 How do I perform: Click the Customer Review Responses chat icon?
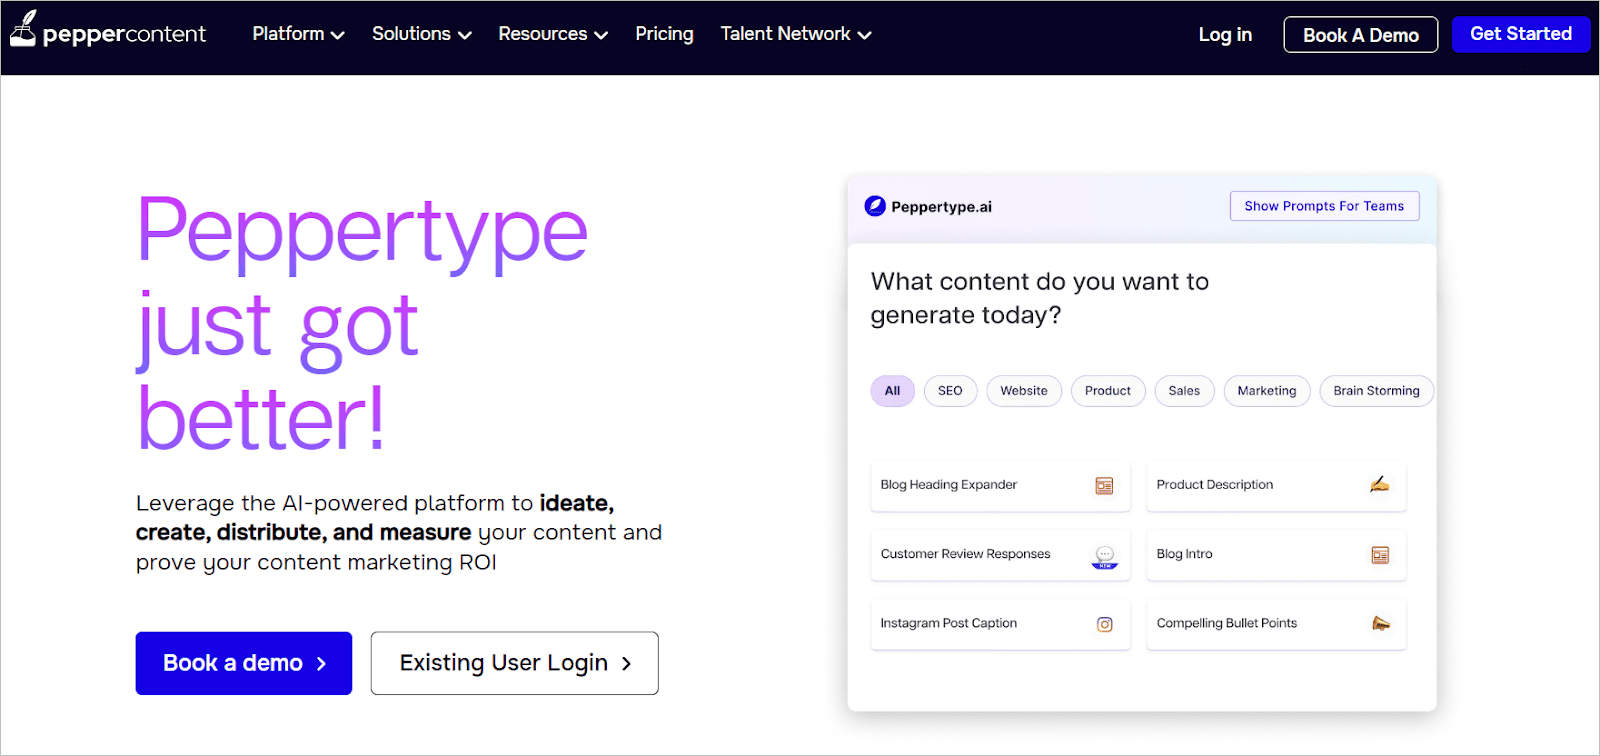pyautogui.click(x=1104, y=556)
